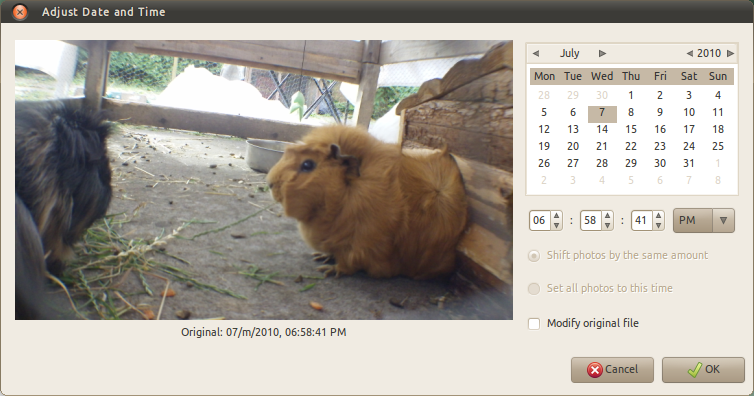754x396 pixels.
Task: Select July 23 in the calendar
Action: (660, 146)
